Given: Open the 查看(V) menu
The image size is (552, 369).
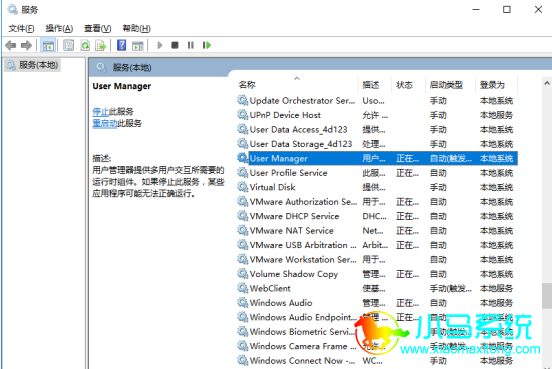Looking at the screenshot, I should 98,29.
